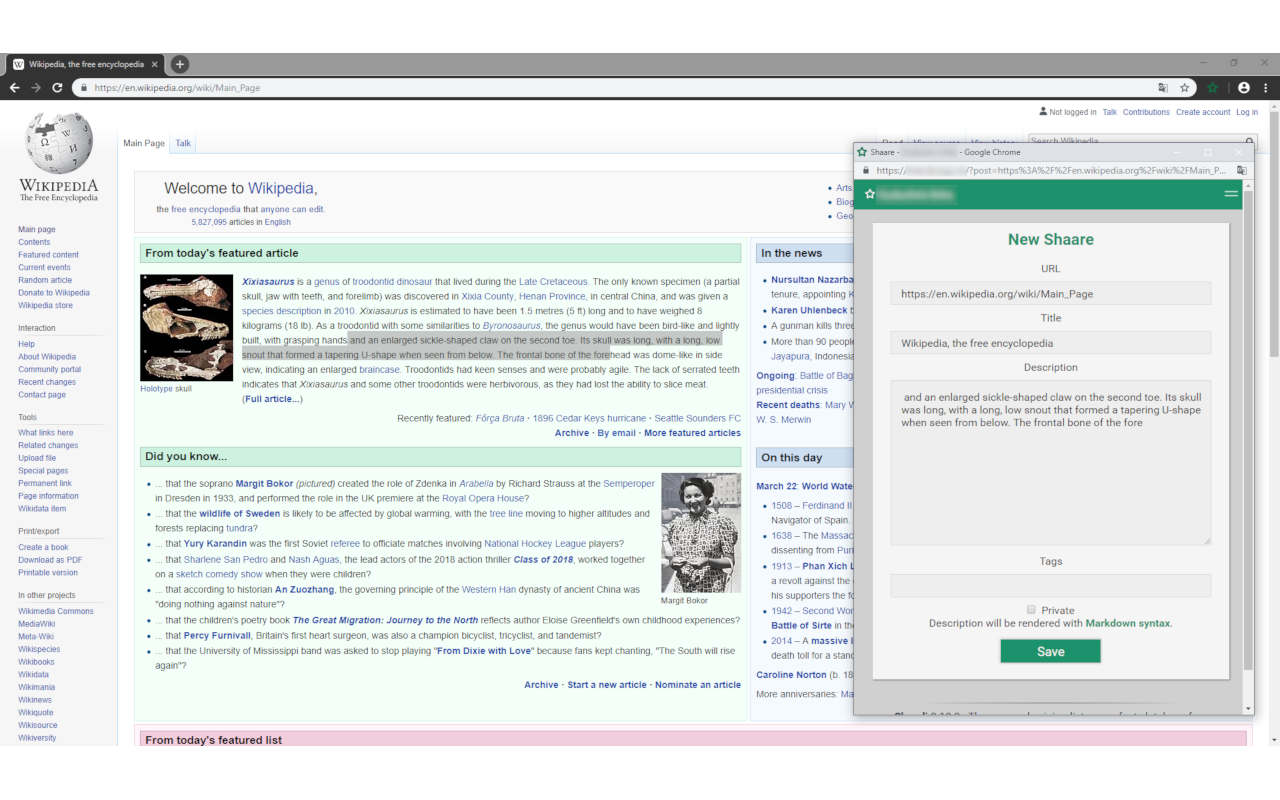
Task: Open the Class of 2018 link
Action: [x=544, y=560]
